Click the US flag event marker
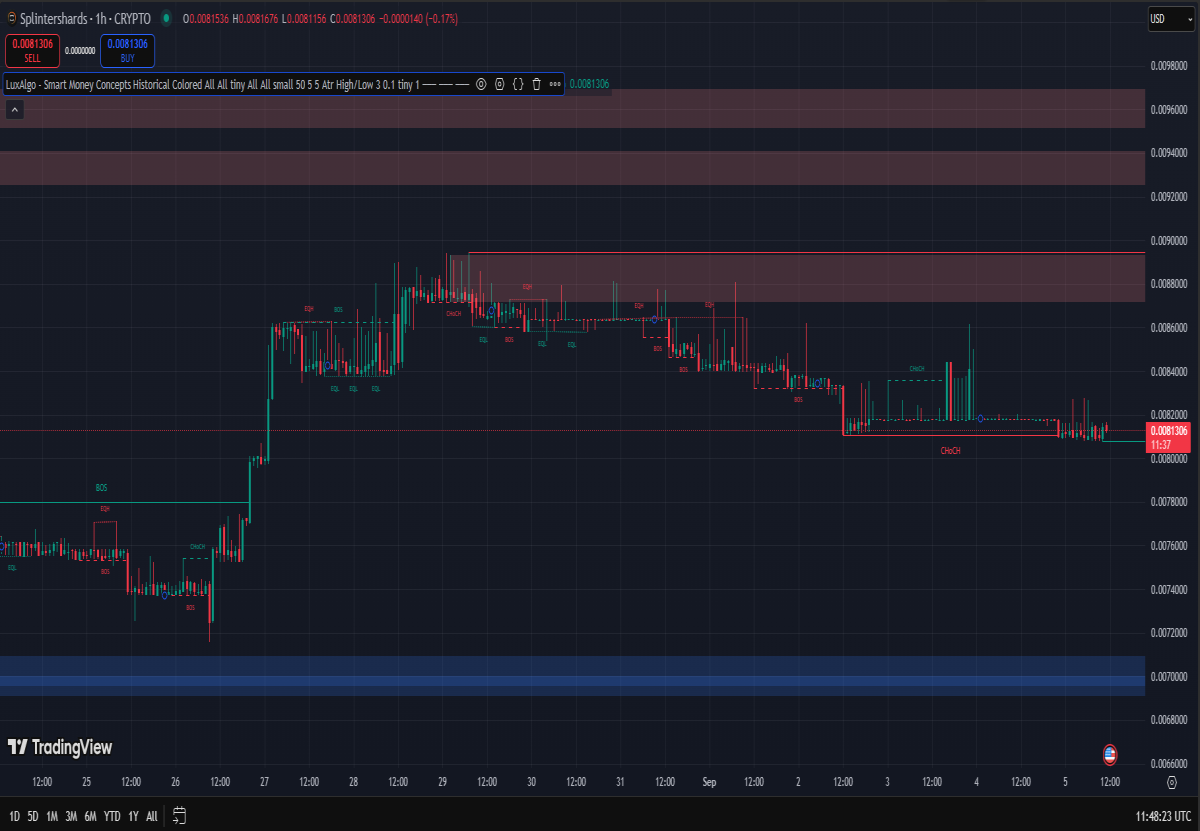 pos(1109,754)
